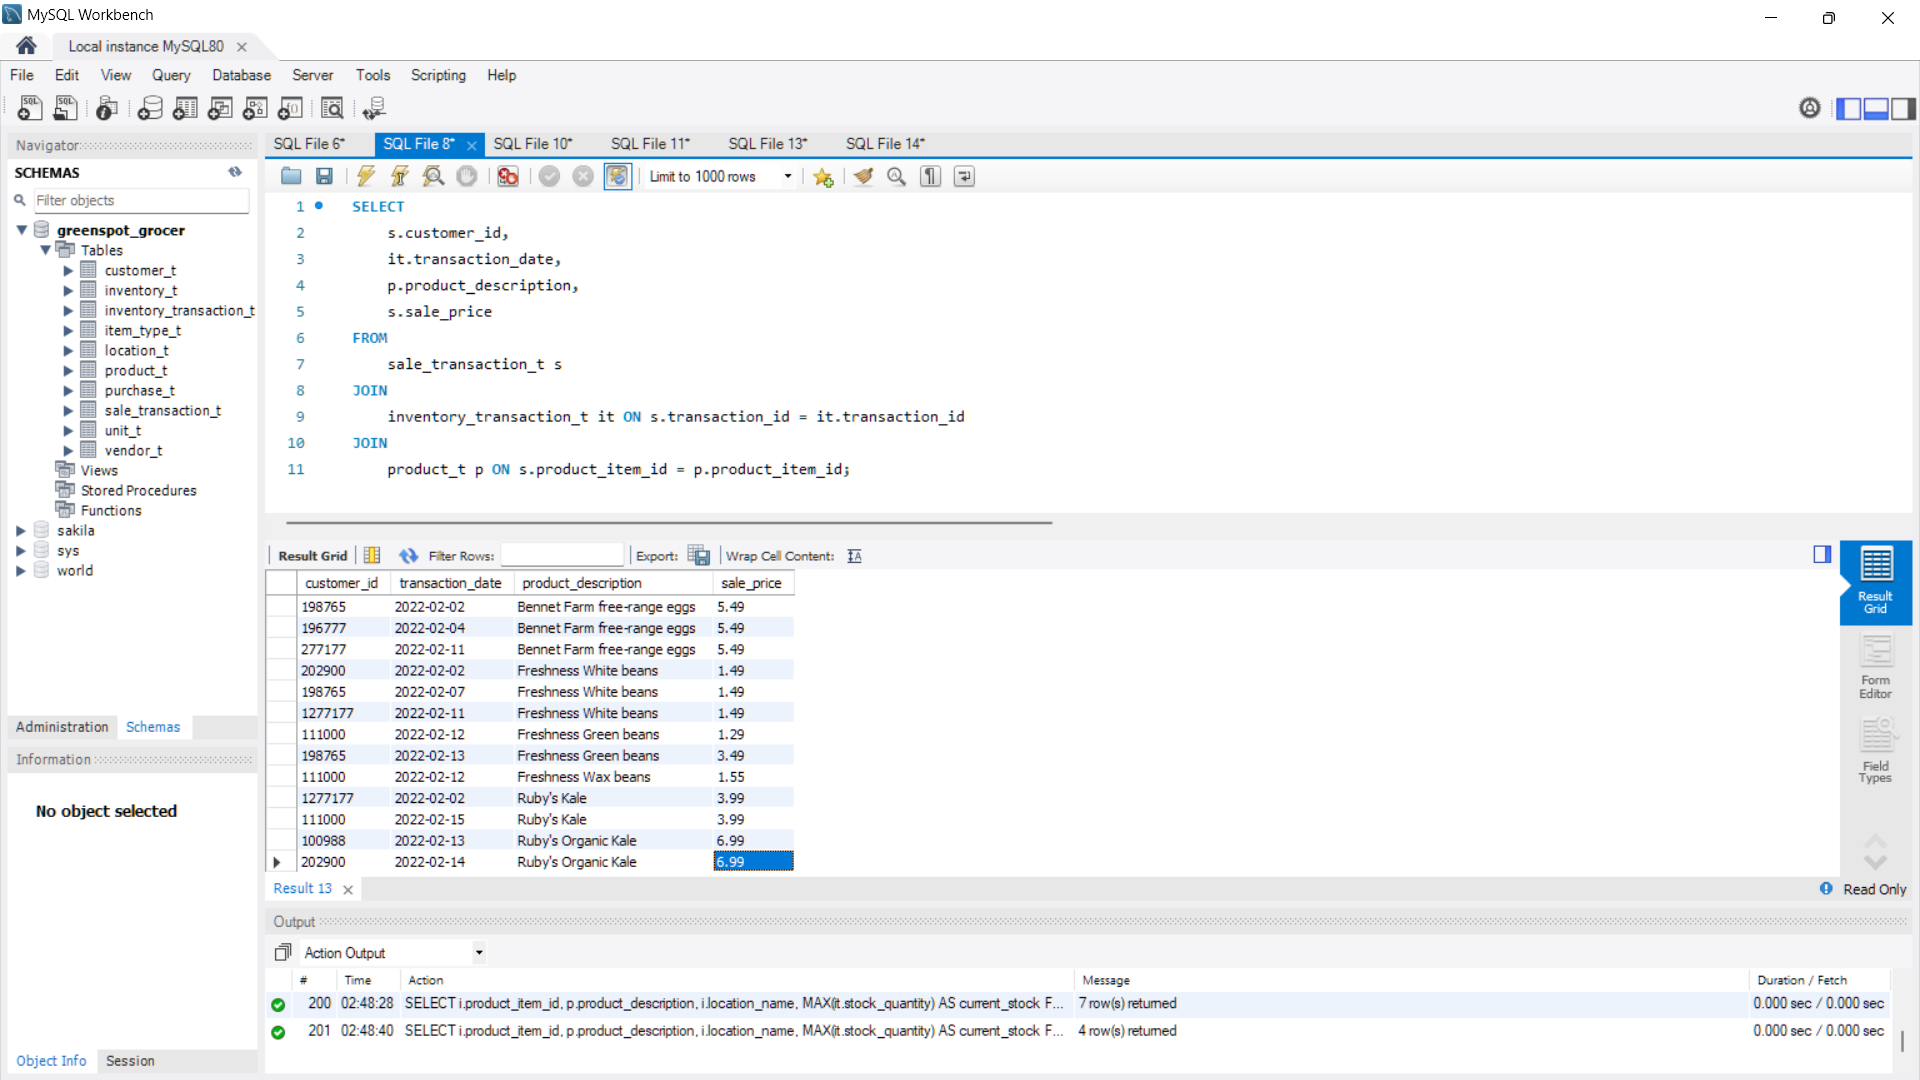Collapse the Tables folder
The height and width of the screenshot is (1080, 1920).
(x=45, y=250)
